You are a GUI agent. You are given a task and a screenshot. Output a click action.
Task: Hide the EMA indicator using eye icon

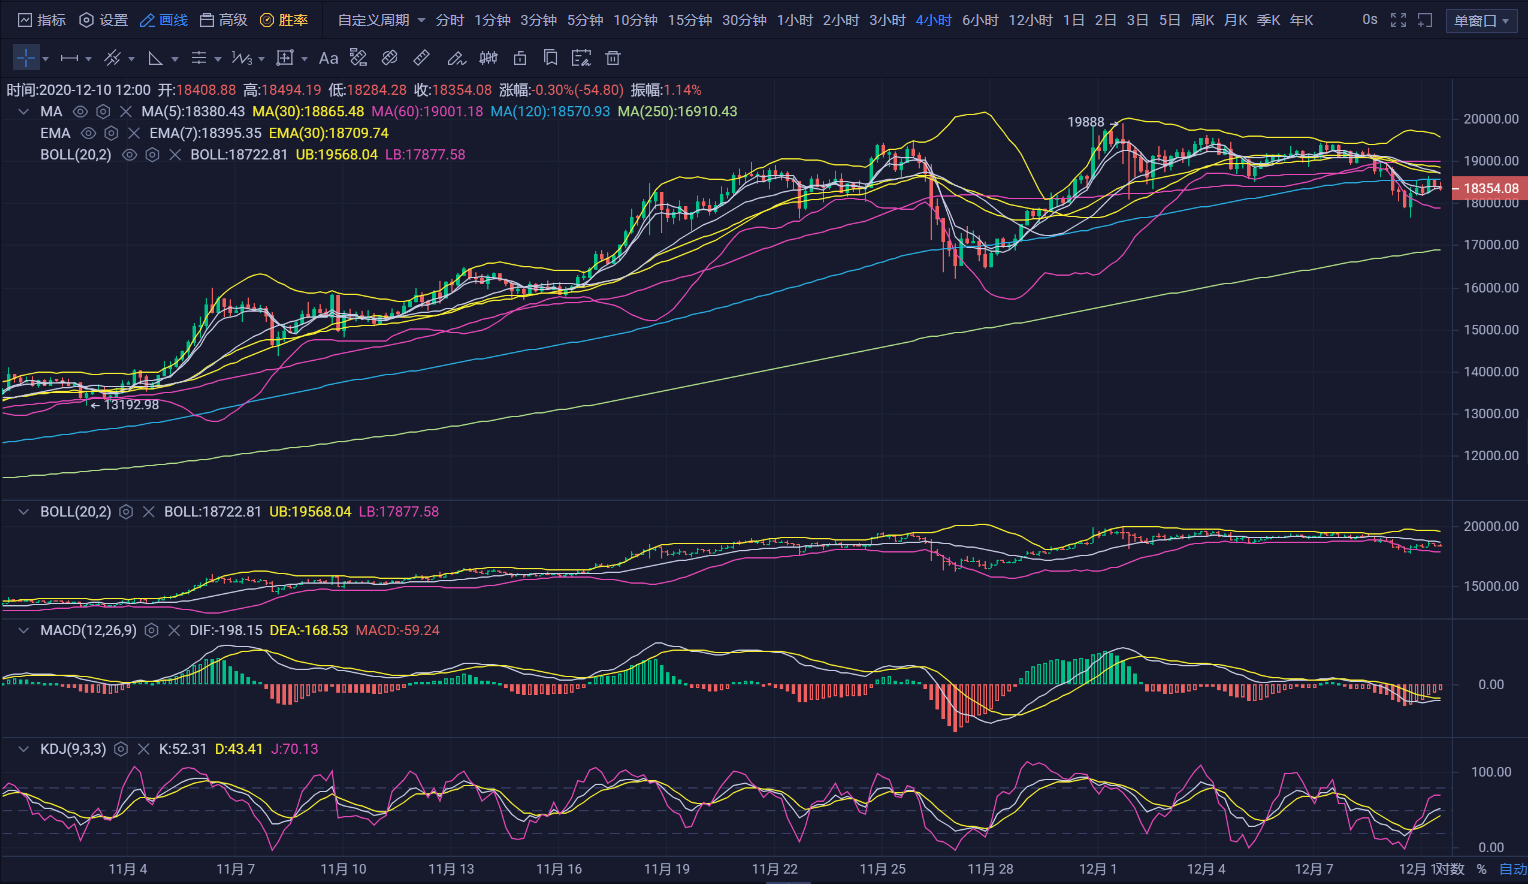(x=88, y=133)
